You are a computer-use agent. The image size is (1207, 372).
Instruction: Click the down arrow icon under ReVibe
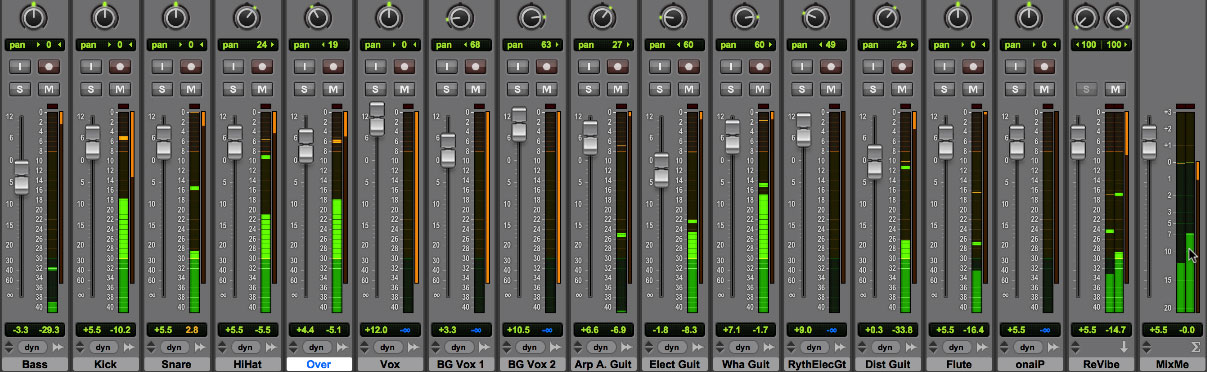1124,346
